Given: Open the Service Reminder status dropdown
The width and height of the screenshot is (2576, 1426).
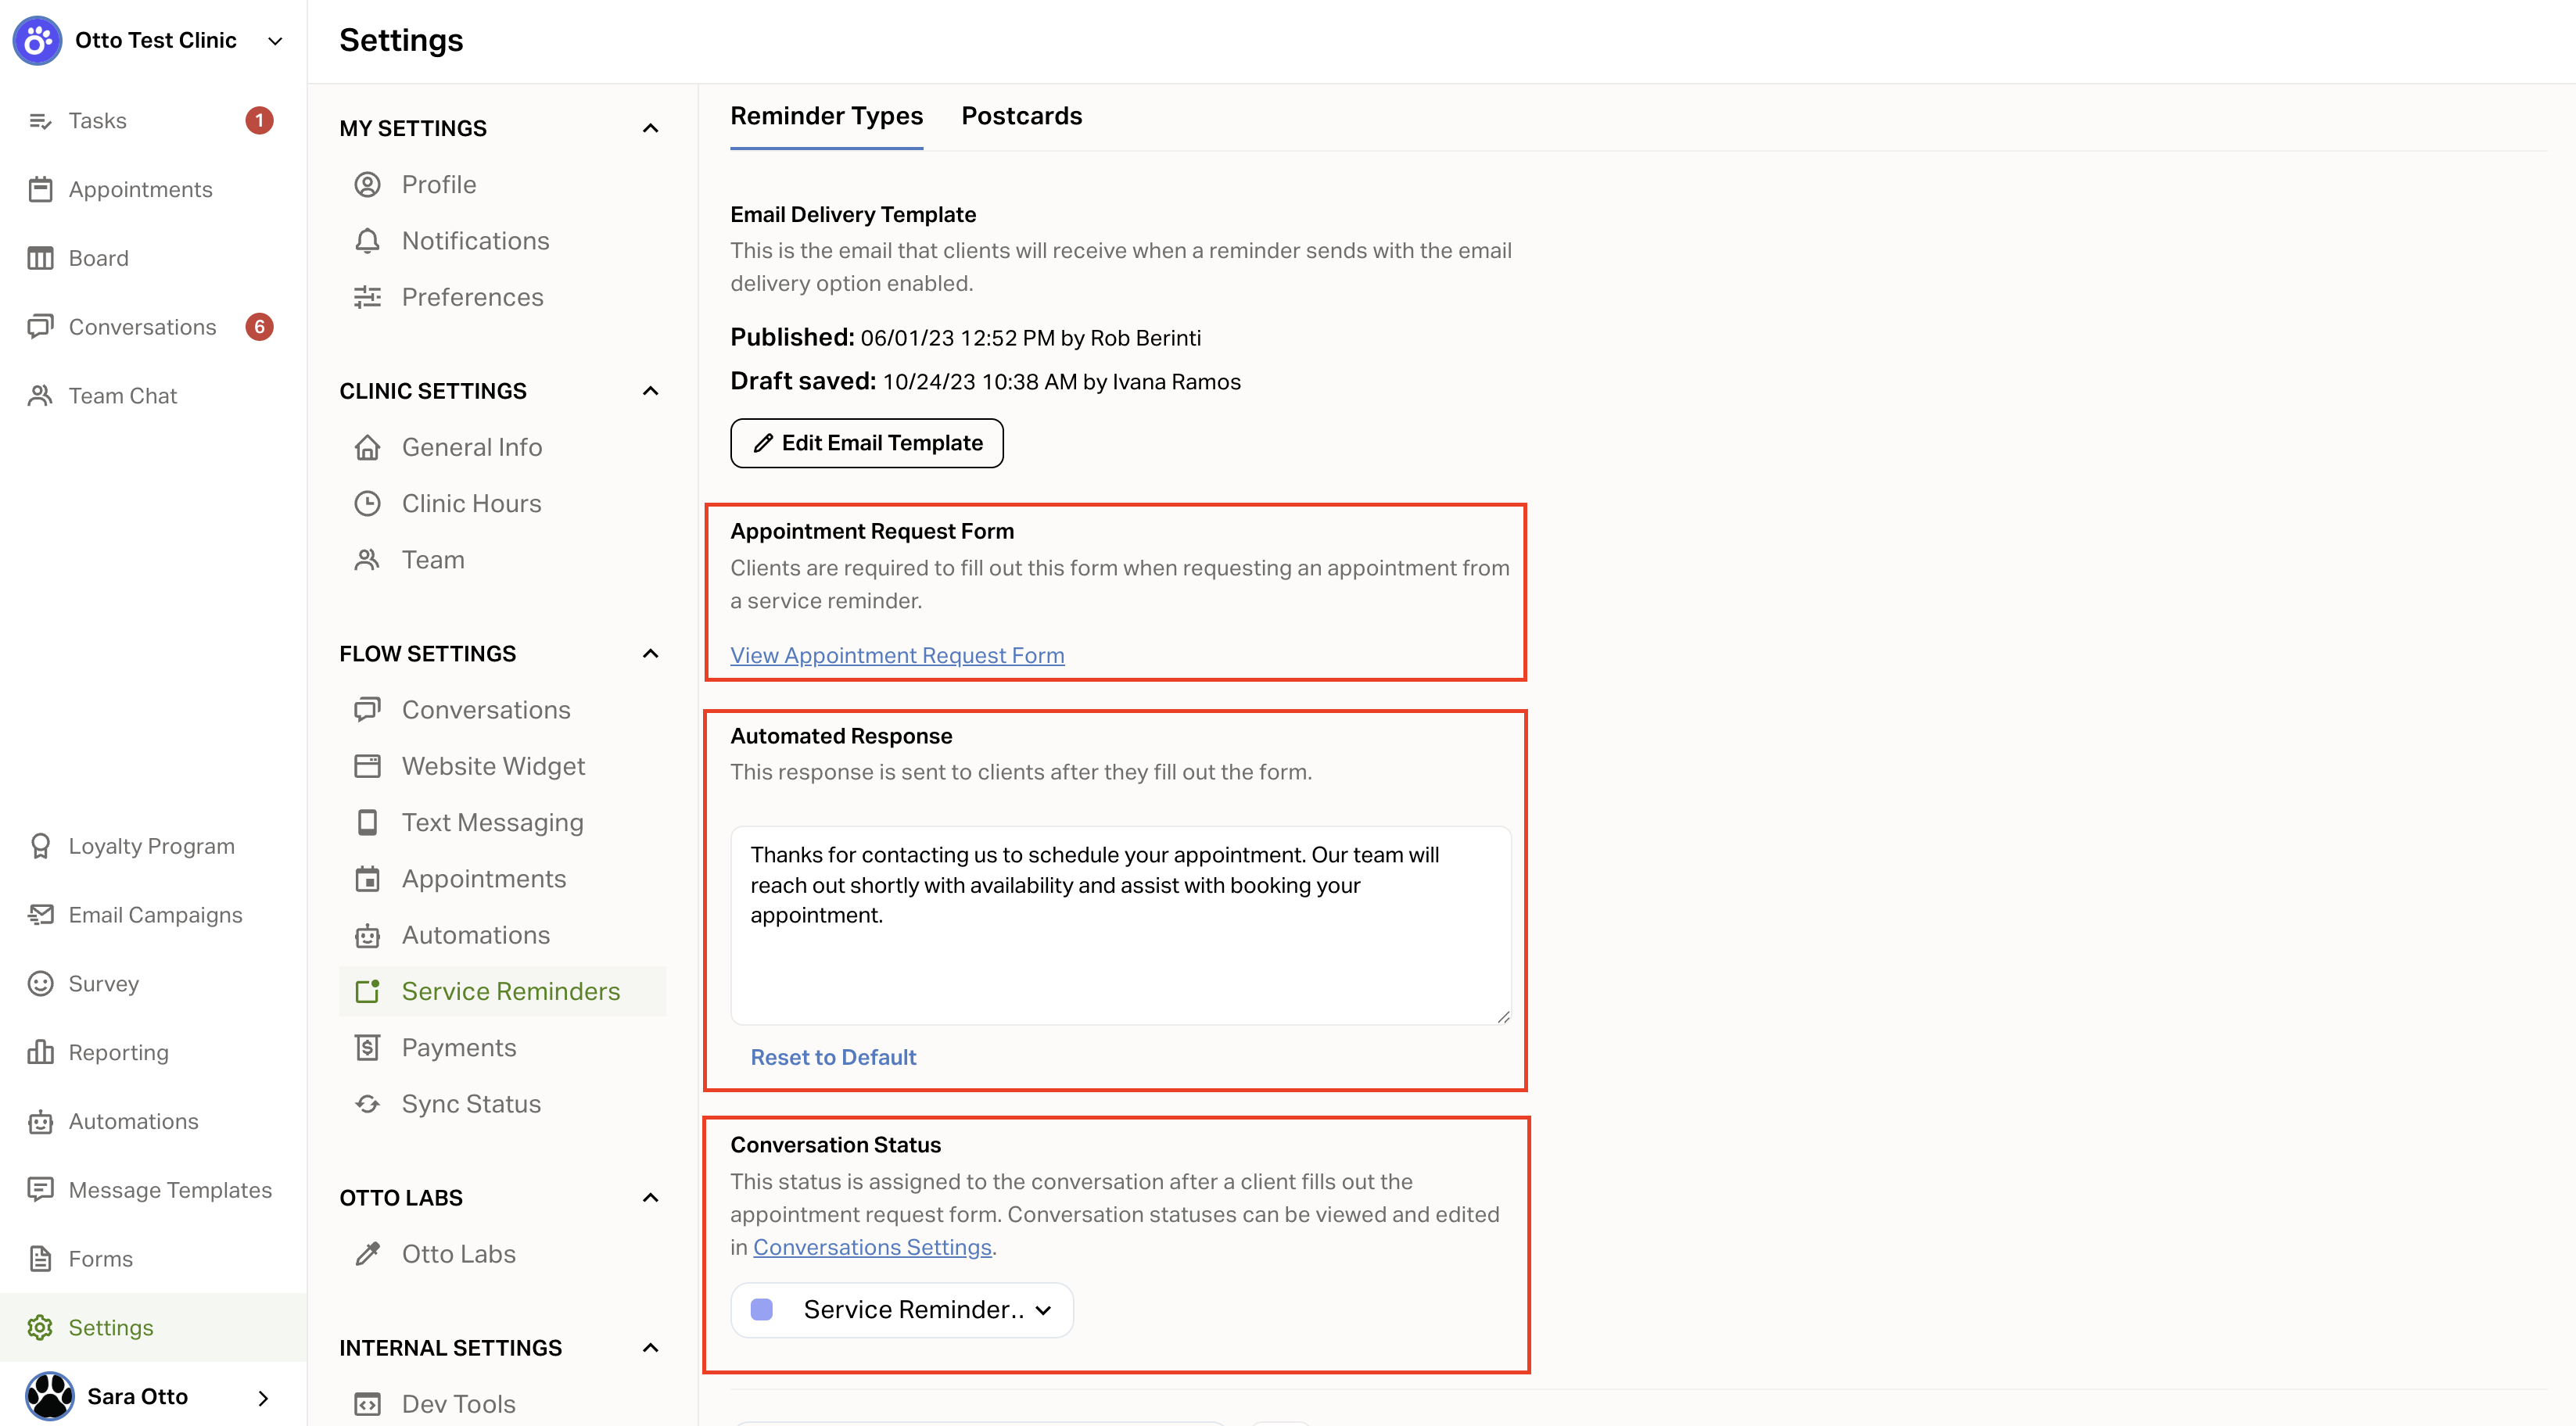Looking at the screenshot, I should pyautogui.click(x=902, y=1310).
